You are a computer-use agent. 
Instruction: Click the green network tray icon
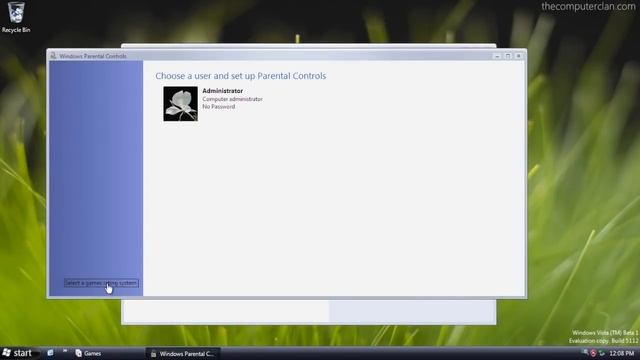(x=602, y=353)
